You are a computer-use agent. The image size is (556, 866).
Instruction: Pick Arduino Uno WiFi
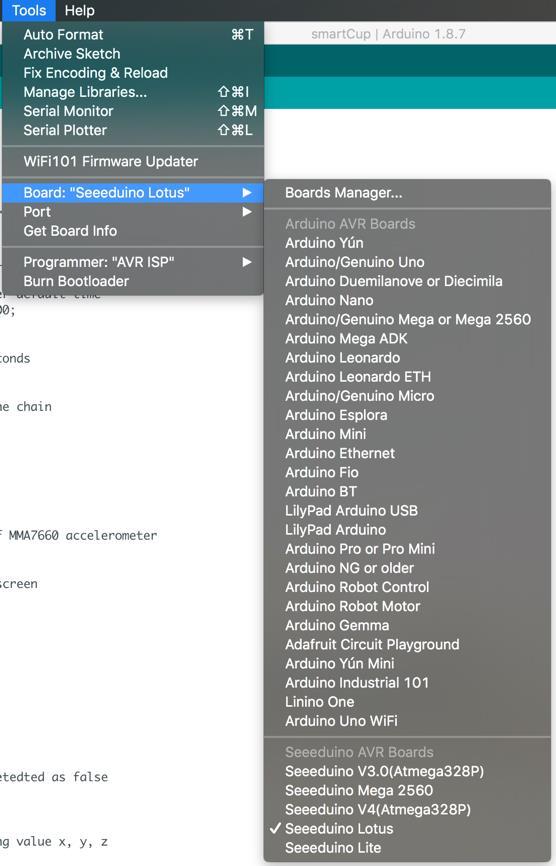pos(407,721)
